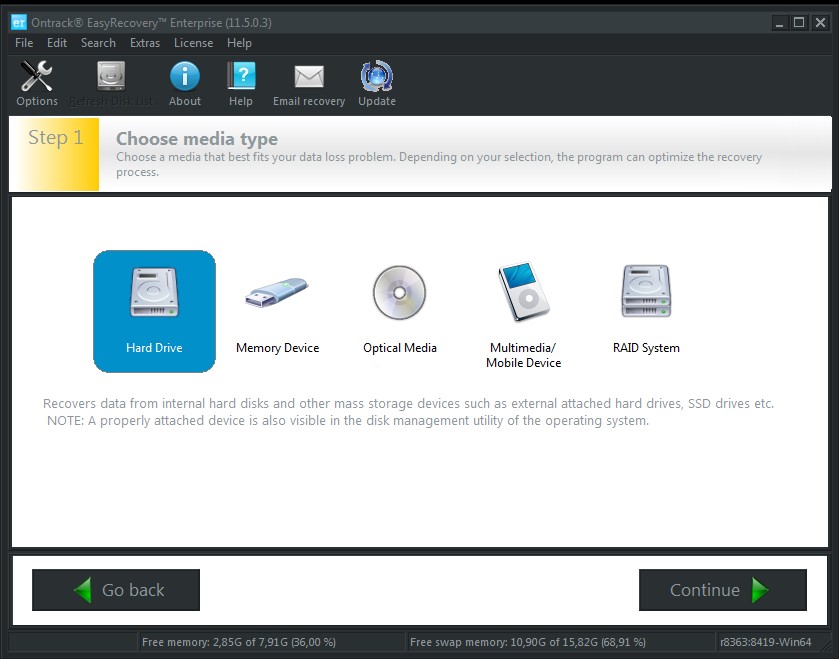The width and height of the screenshot is (839, 659).
Task: Click the Continue button
Action: coord(722,590)
